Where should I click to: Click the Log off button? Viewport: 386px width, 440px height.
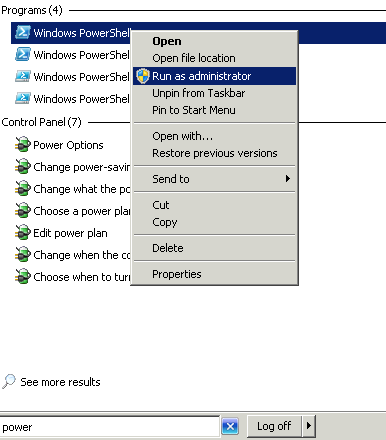tap(274, 426)
